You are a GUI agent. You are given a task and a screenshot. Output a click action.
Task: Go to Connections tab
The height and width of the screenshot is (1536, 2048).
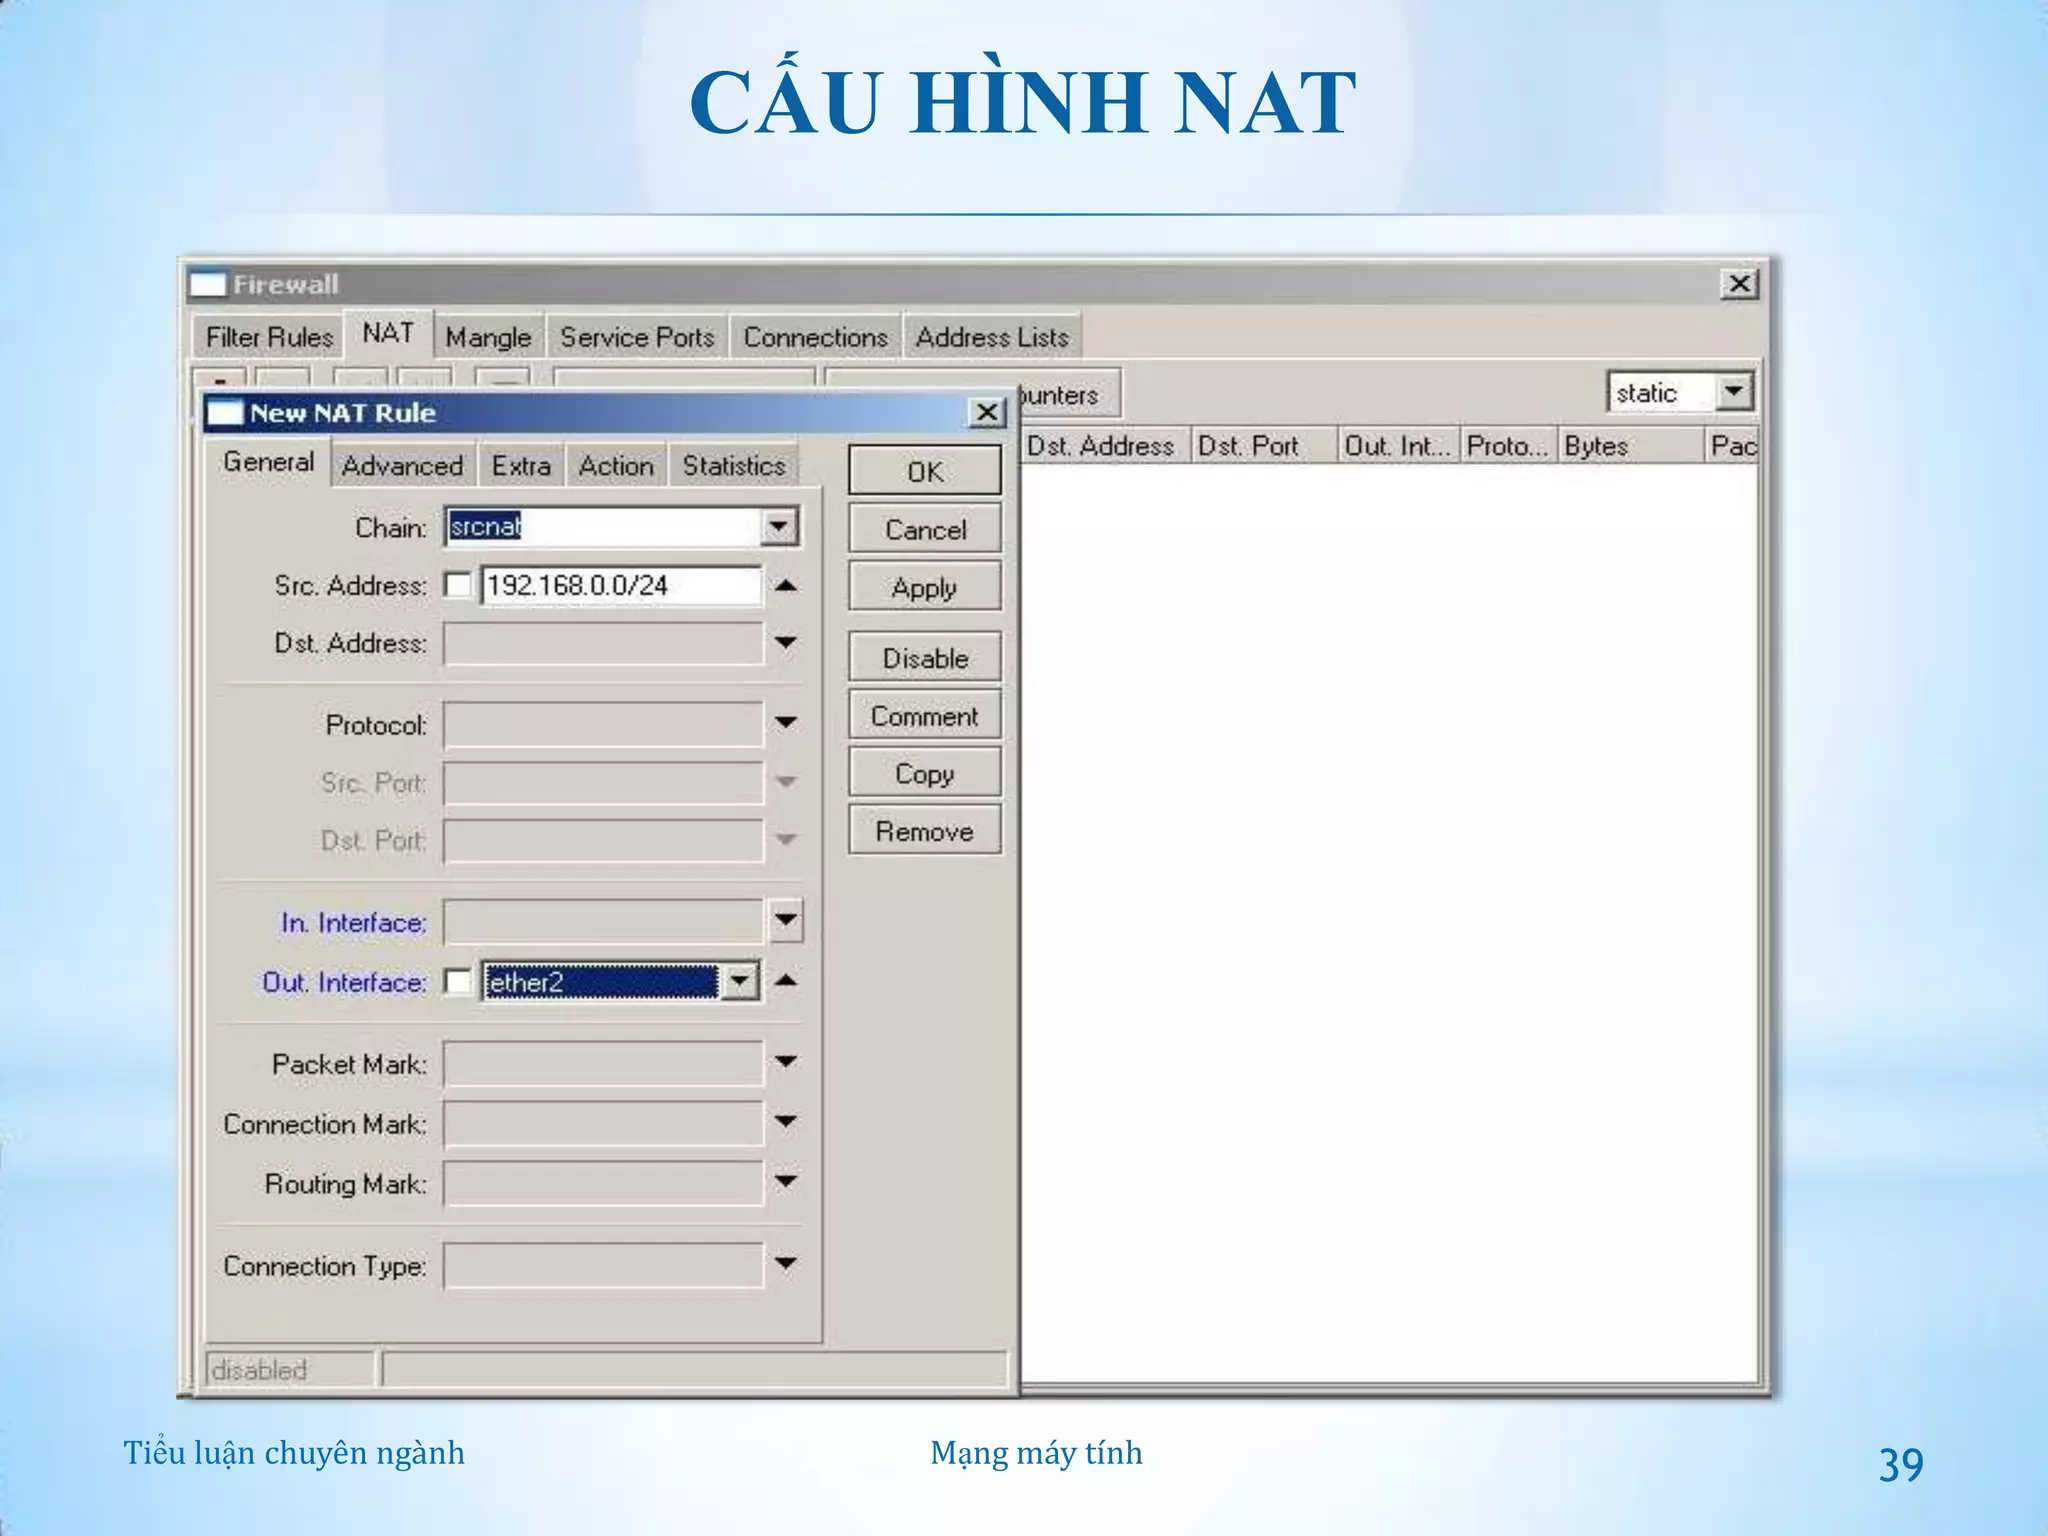(x=815, y=337)
